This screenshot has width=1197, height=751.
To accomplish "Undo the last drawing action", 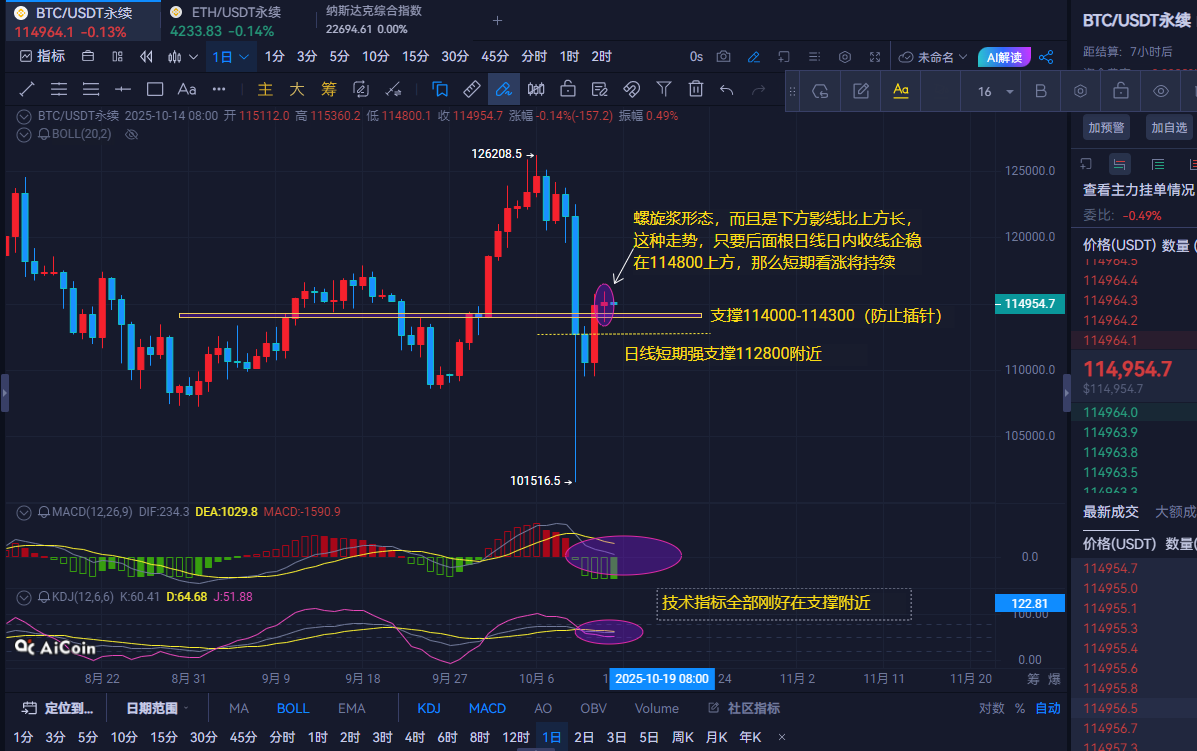I will 727,89.
